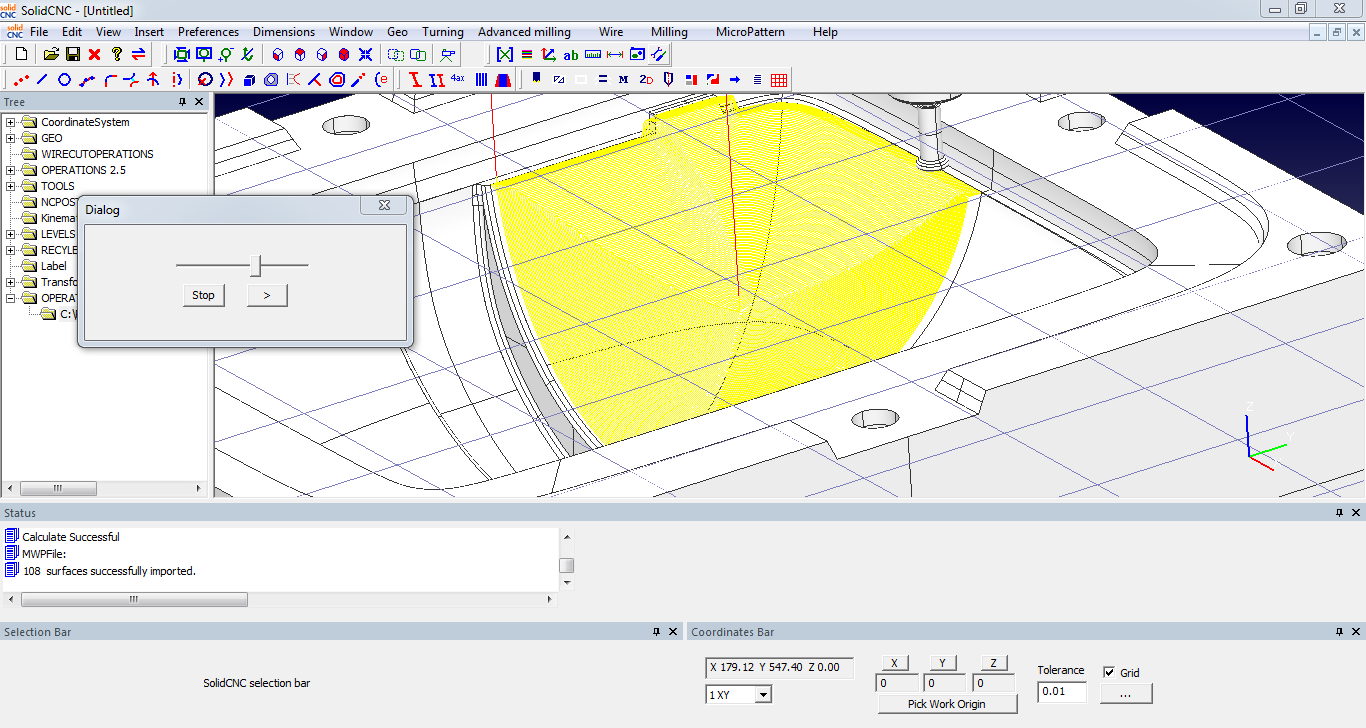Open the 1 XY plane dropdown
The width and height of the screenshot is (1366, 728).
pos(761,695)
